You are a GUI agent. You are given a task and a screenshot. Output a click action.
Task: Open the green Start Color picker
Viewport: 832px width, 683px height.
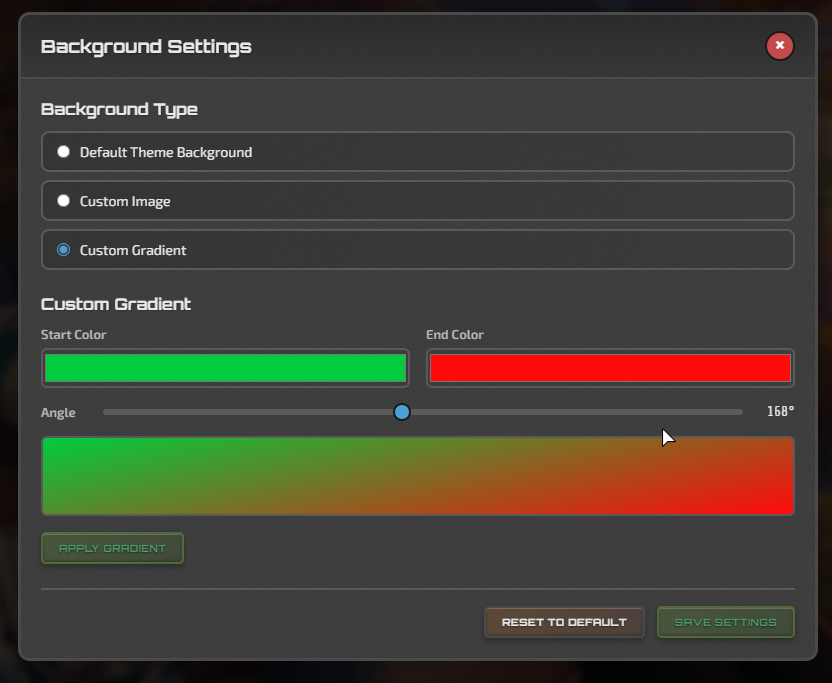click(x=226, y=368)
